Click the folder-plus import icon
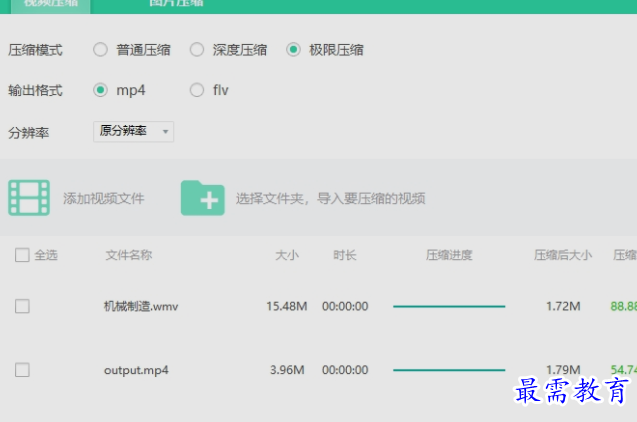Viewport: 637px width, 422px height. pos(203,198)
